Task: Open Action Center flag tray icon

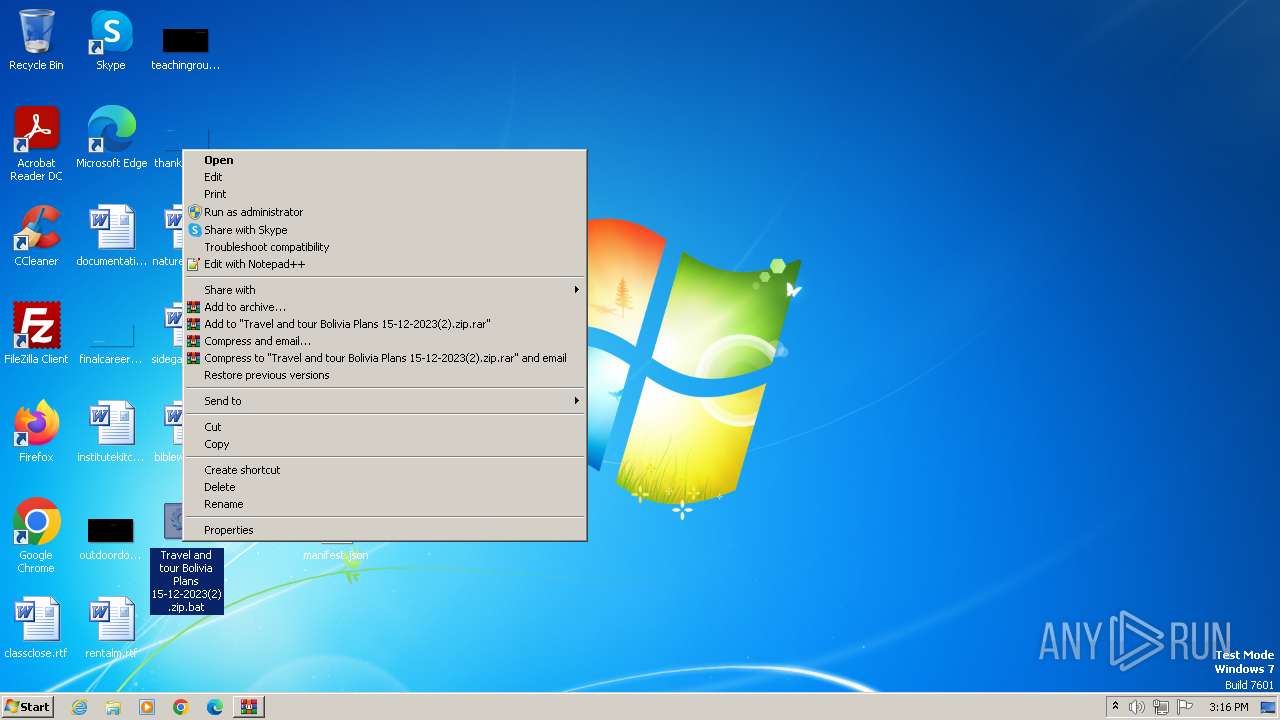Action: [1185, 707]
